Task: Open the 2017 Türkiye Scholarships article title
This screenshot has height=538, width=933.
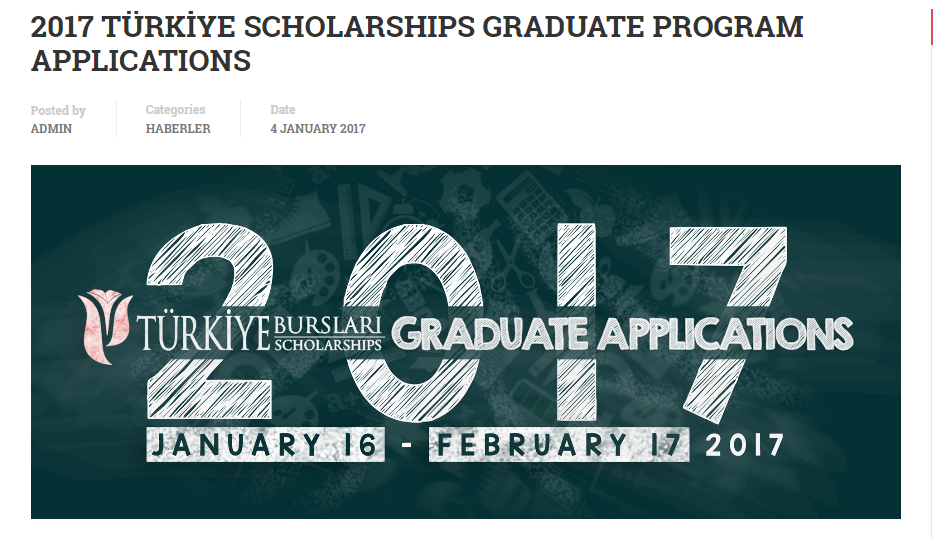Action: pyautogui.click(x=417, y=43)
